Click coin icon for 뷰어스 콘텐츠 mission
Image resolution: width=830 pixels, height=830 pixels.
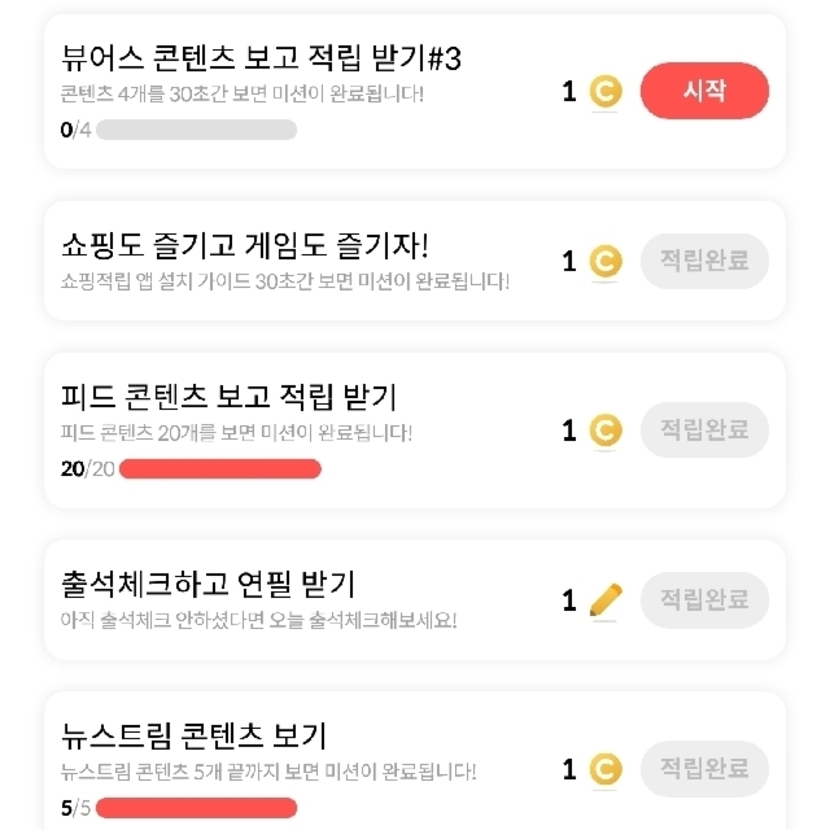pos(604,92)
